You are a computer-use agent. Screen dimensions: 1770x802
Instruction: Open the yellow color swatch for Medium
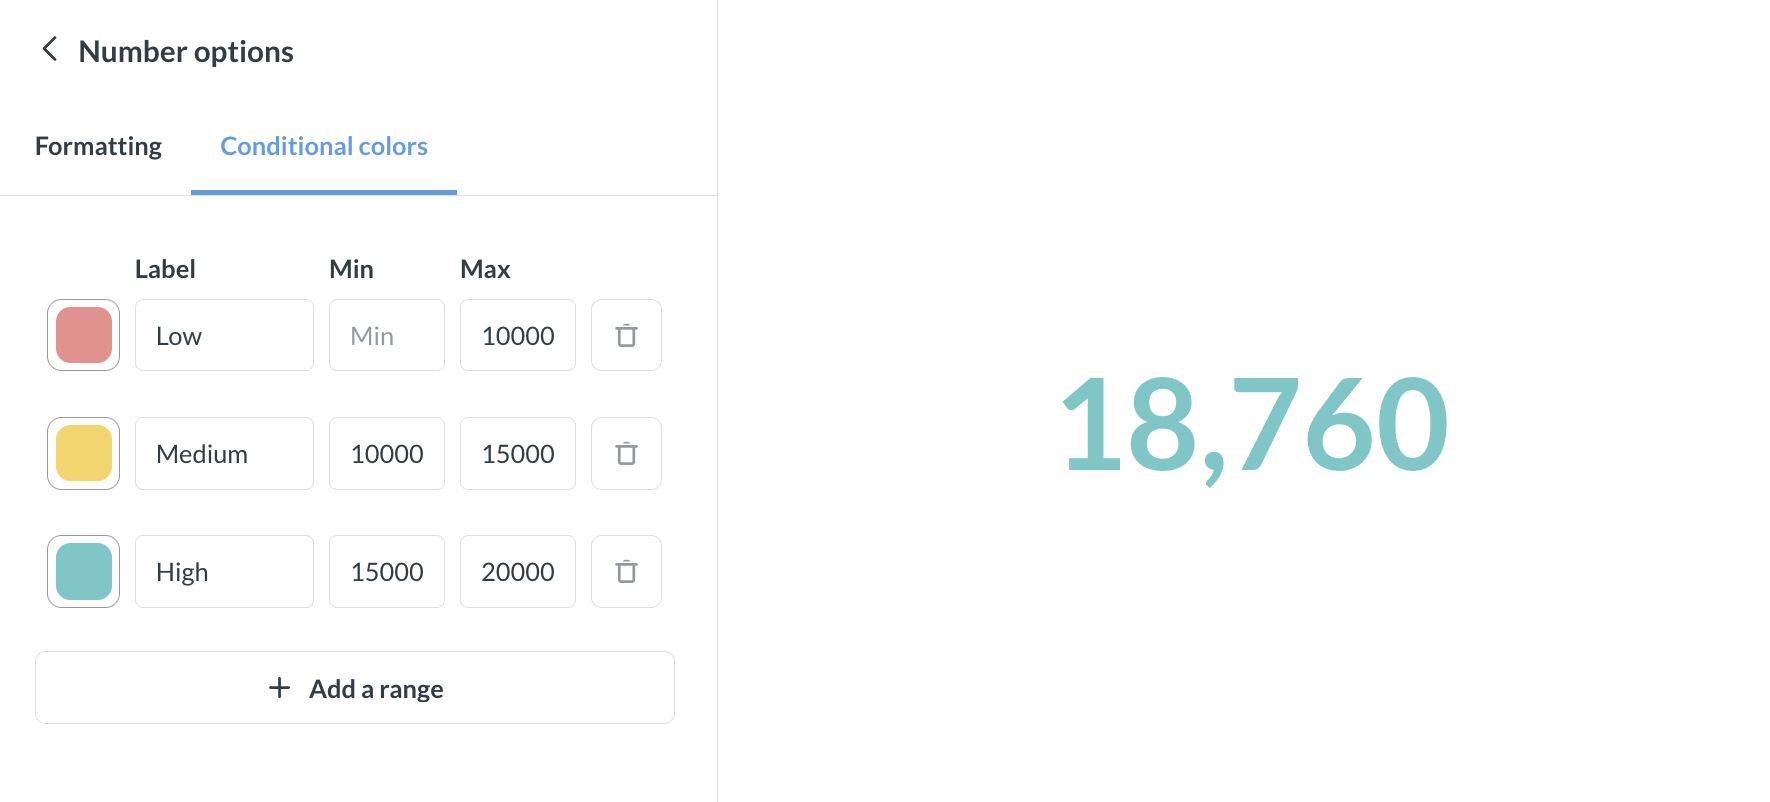pos(84,453)
